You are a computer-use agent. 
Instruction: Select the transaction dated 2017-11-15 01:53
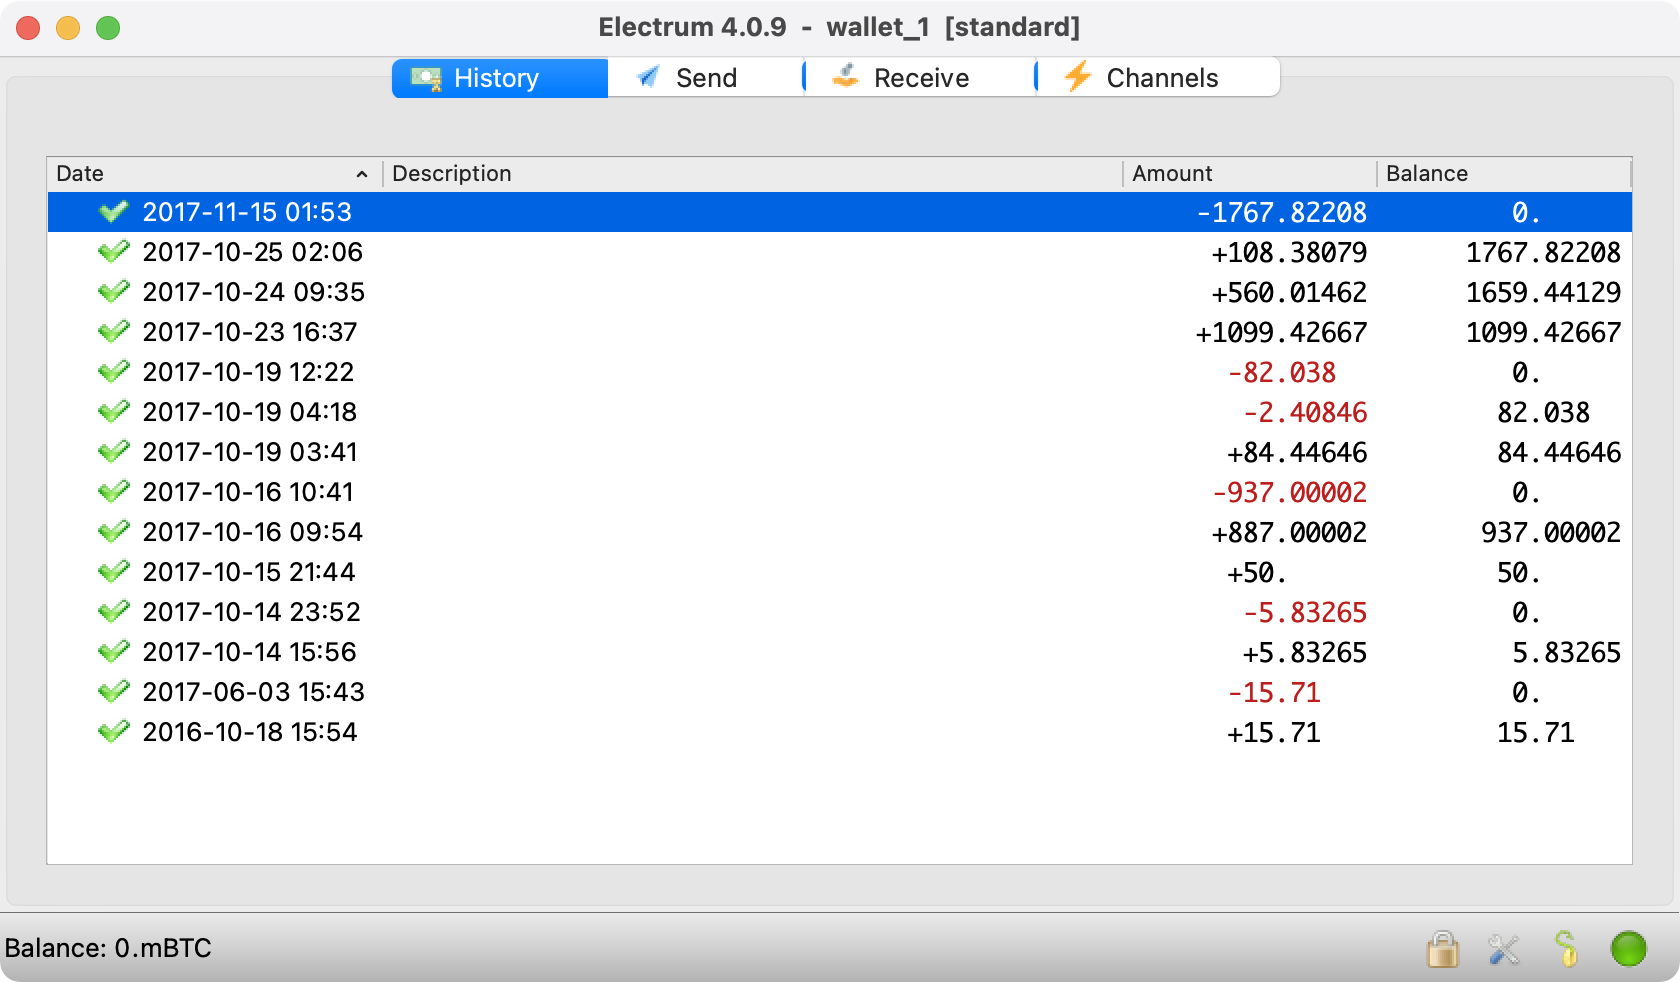coord(839,212)
